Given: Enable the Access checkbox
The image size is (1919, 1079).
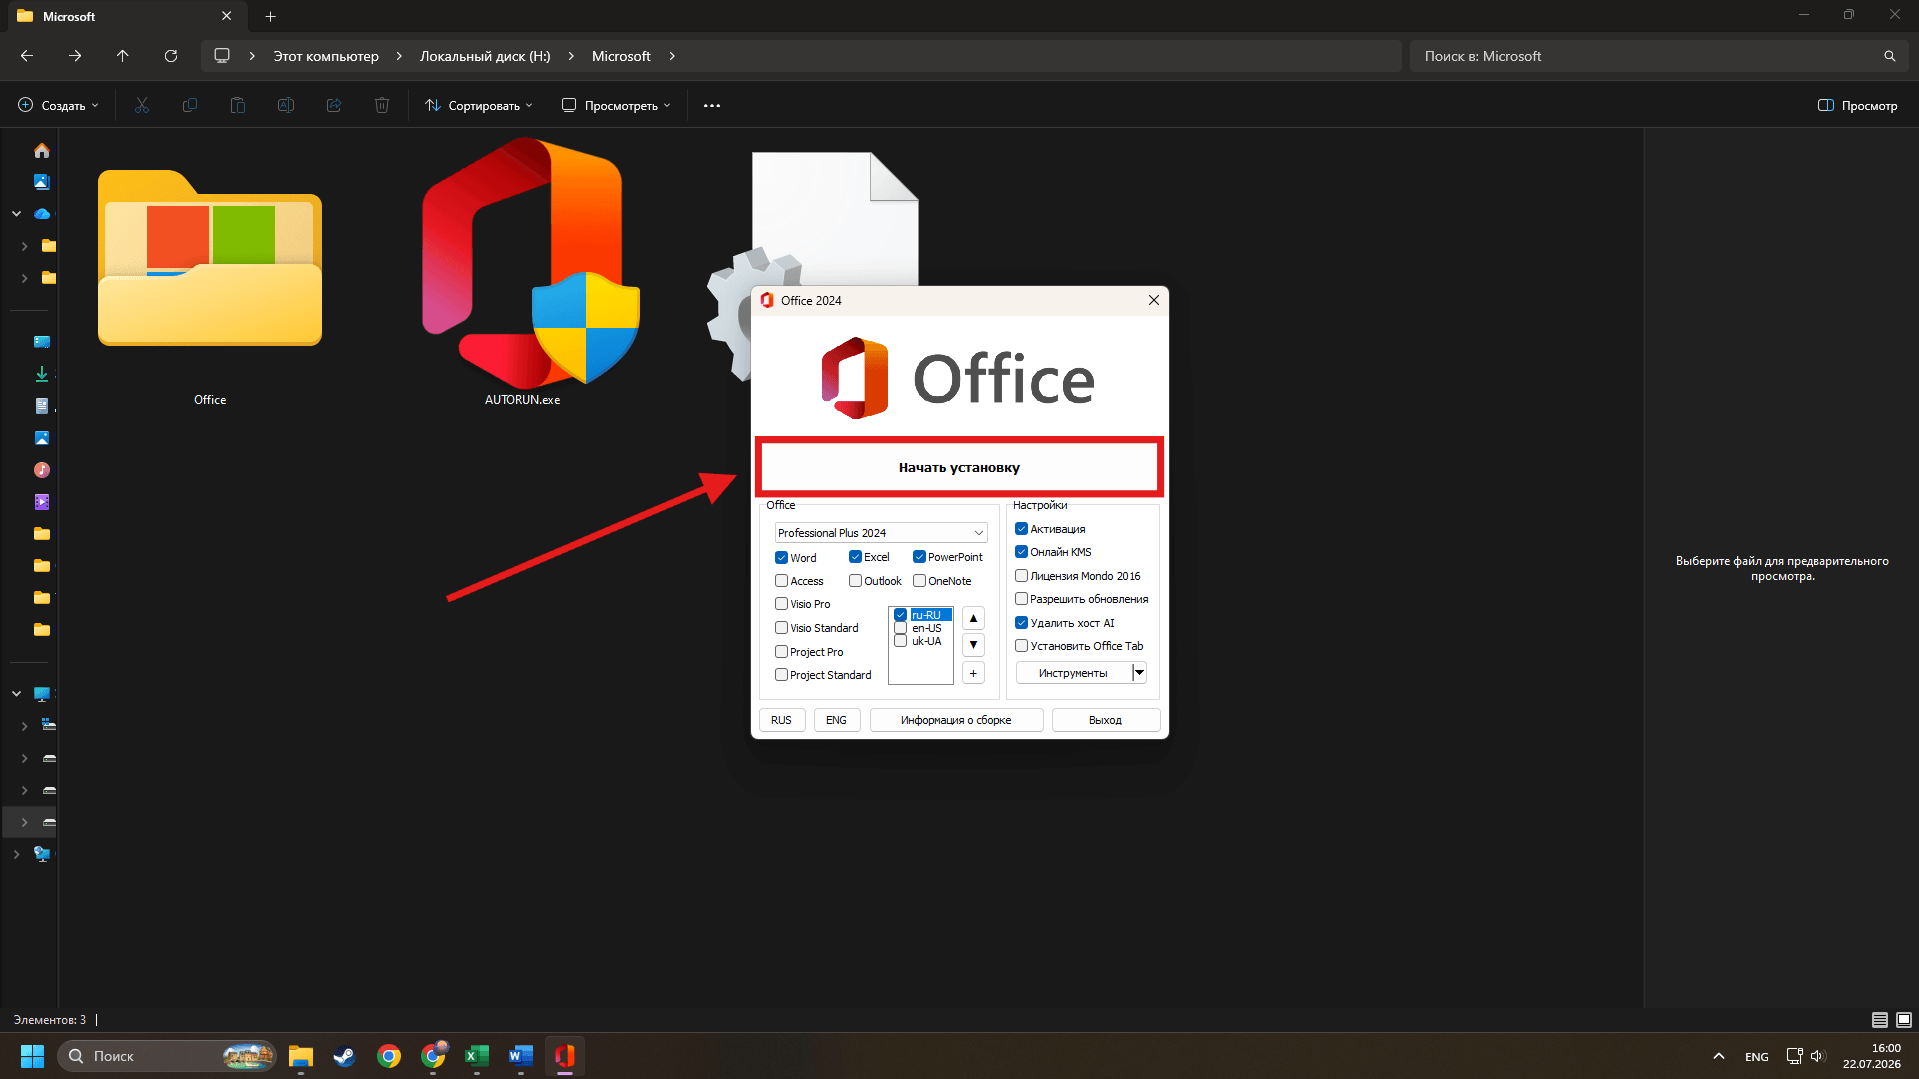Looking at the screenshot, I should 782,581.
